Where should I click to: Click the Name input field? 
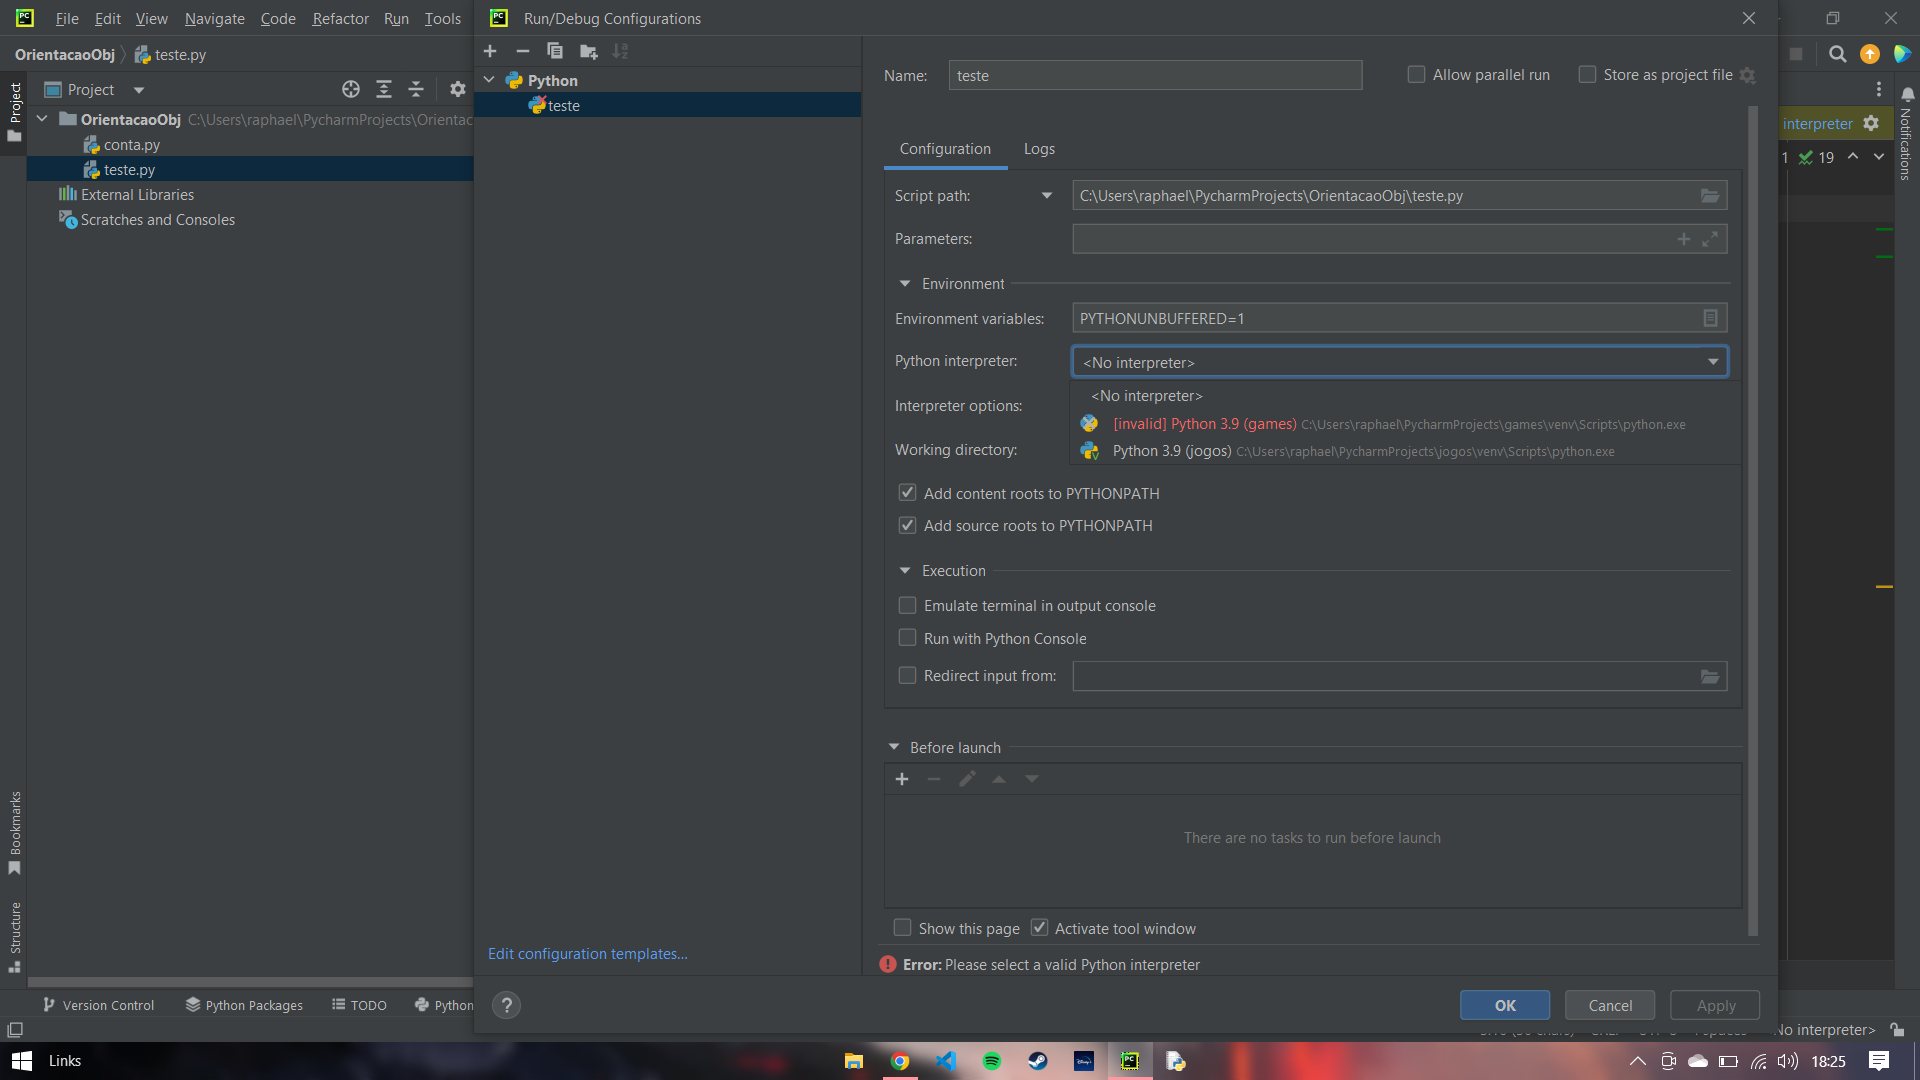1155,75
